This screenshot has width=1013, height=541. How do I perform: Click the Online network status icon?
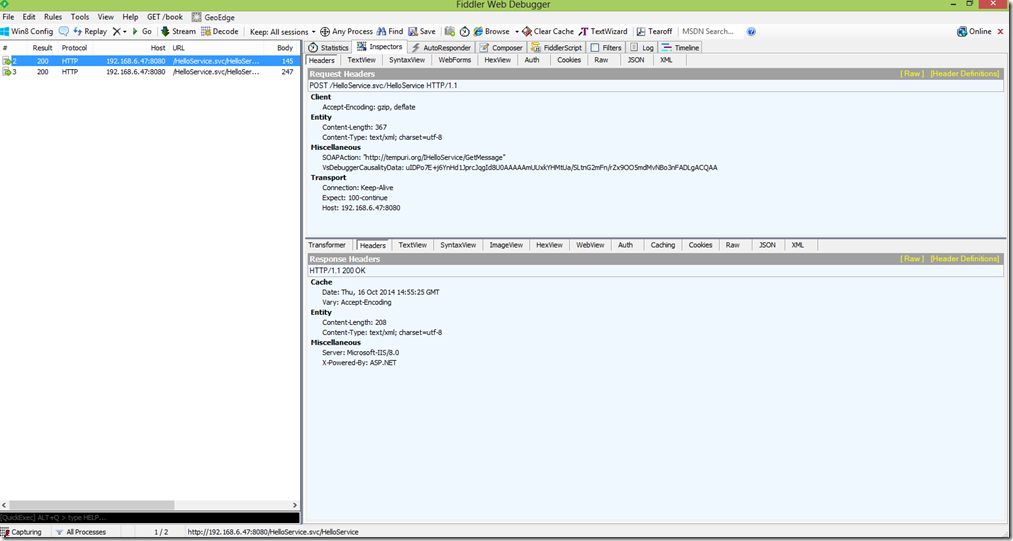pos(963,31)
